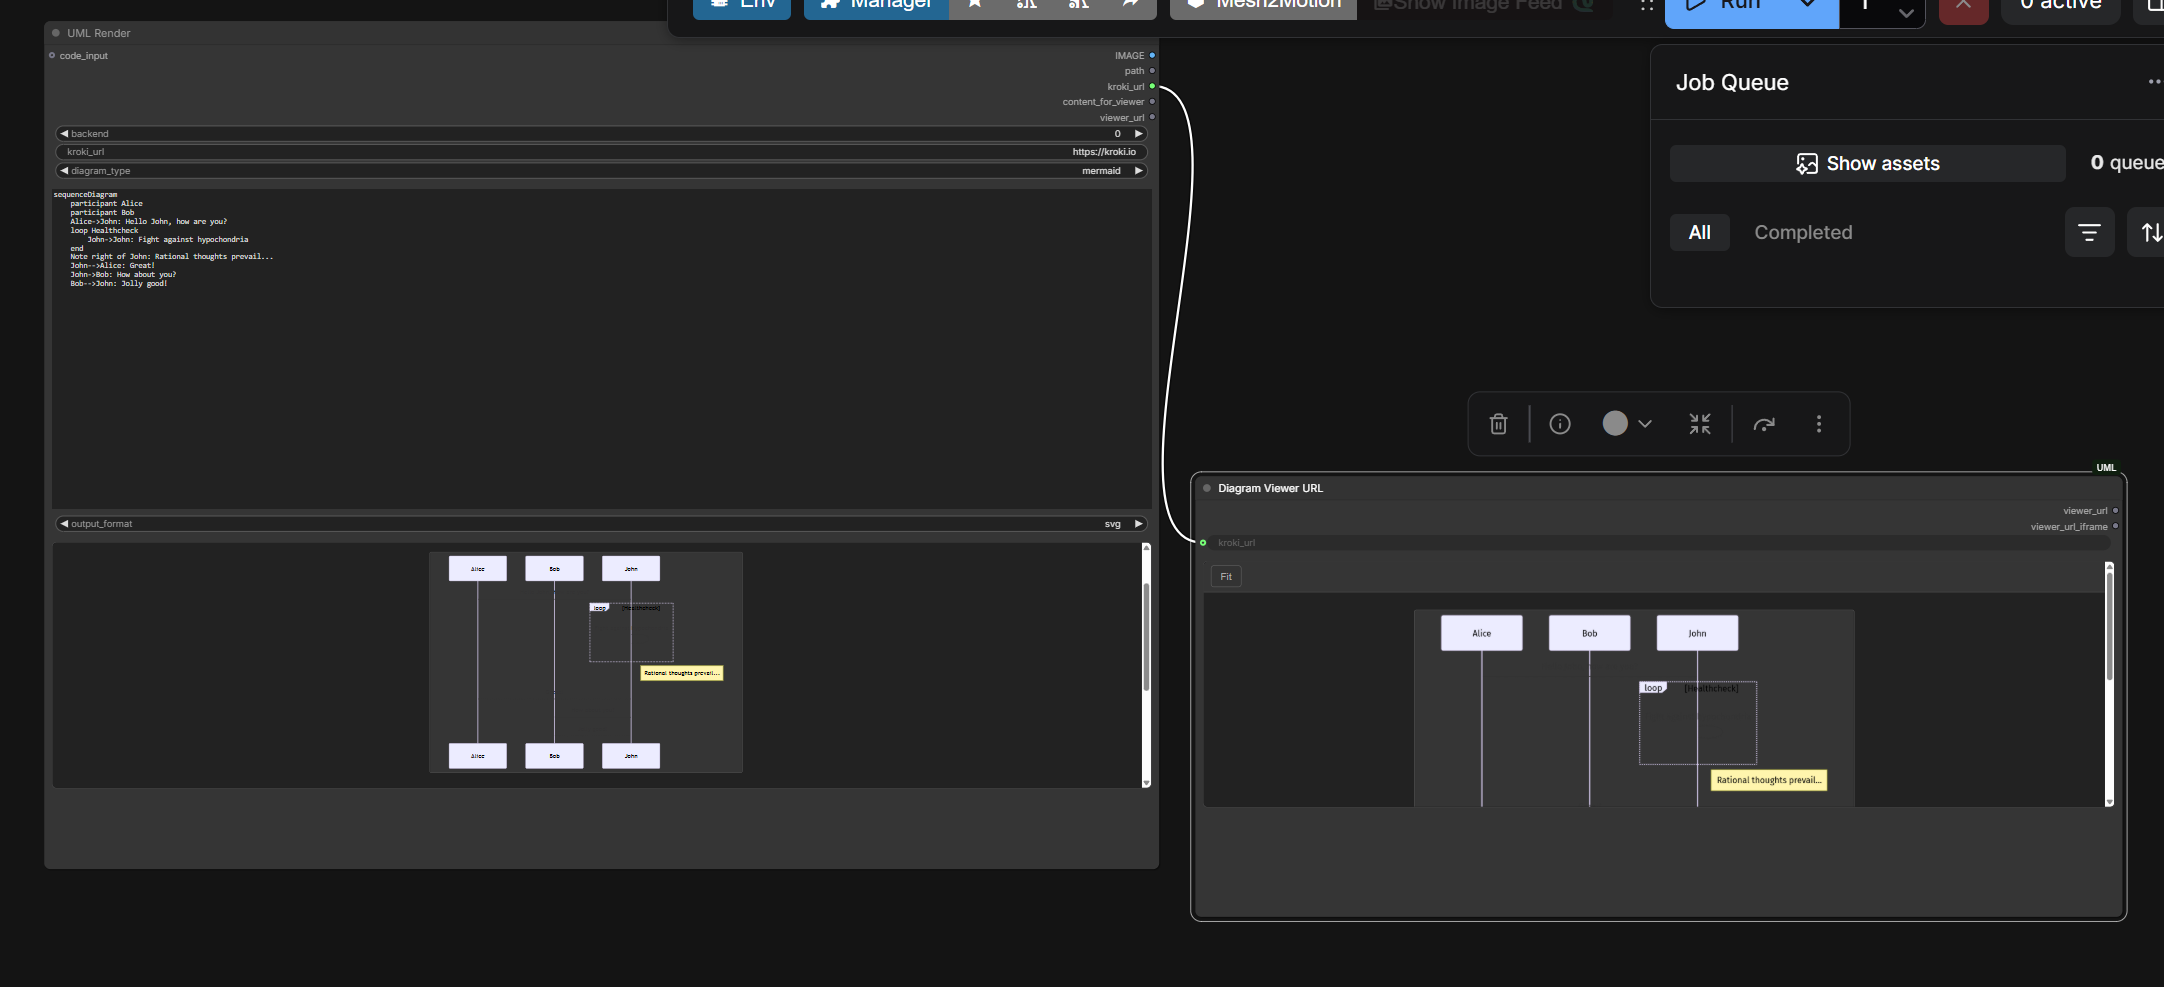Click the IMAGE output socket of UML Render

click(1152, 55)
